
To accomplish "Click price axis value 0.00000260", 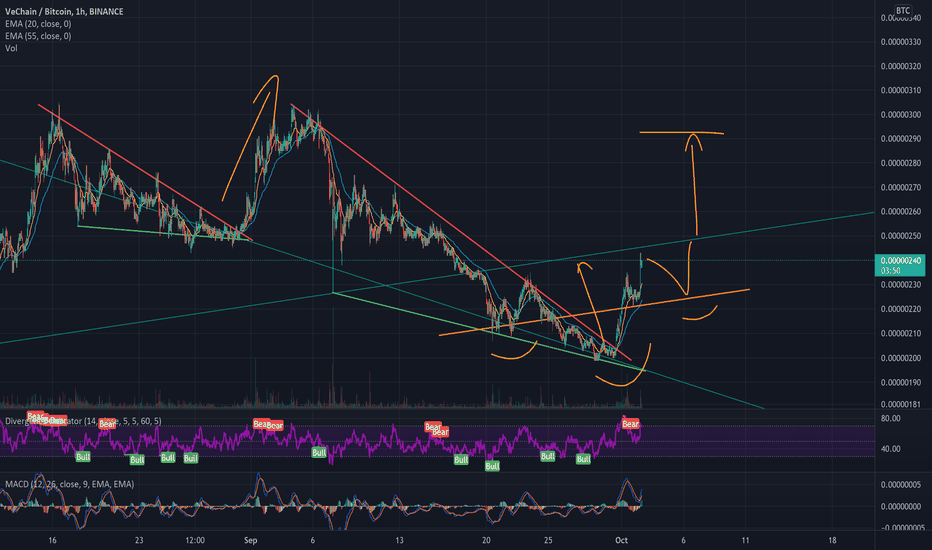I will coord(901,212).
